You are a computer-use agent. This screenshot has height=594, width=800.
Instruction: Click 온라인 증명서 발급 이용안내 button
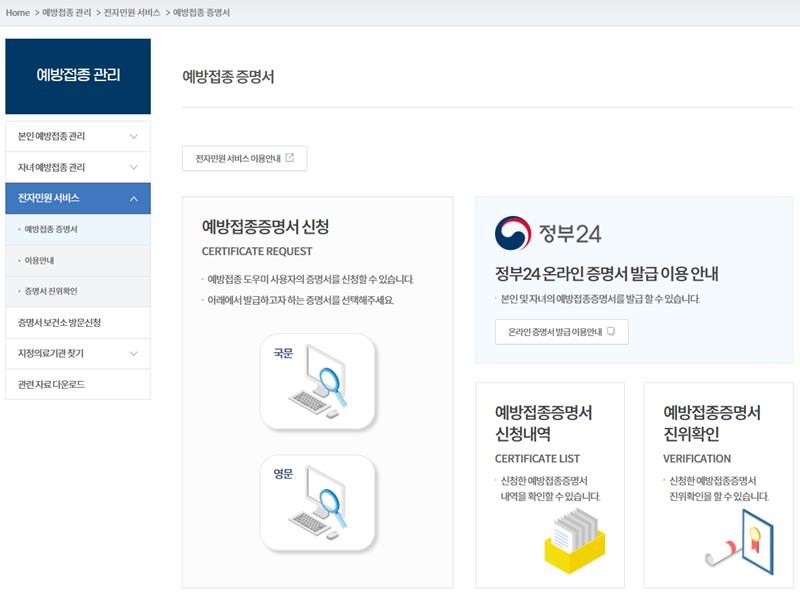click(x=561, y=332)
